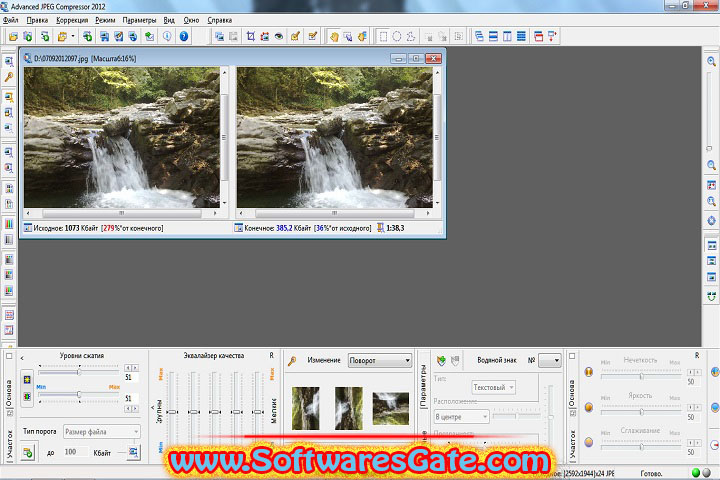Open the Режим menu

(105, 20)
